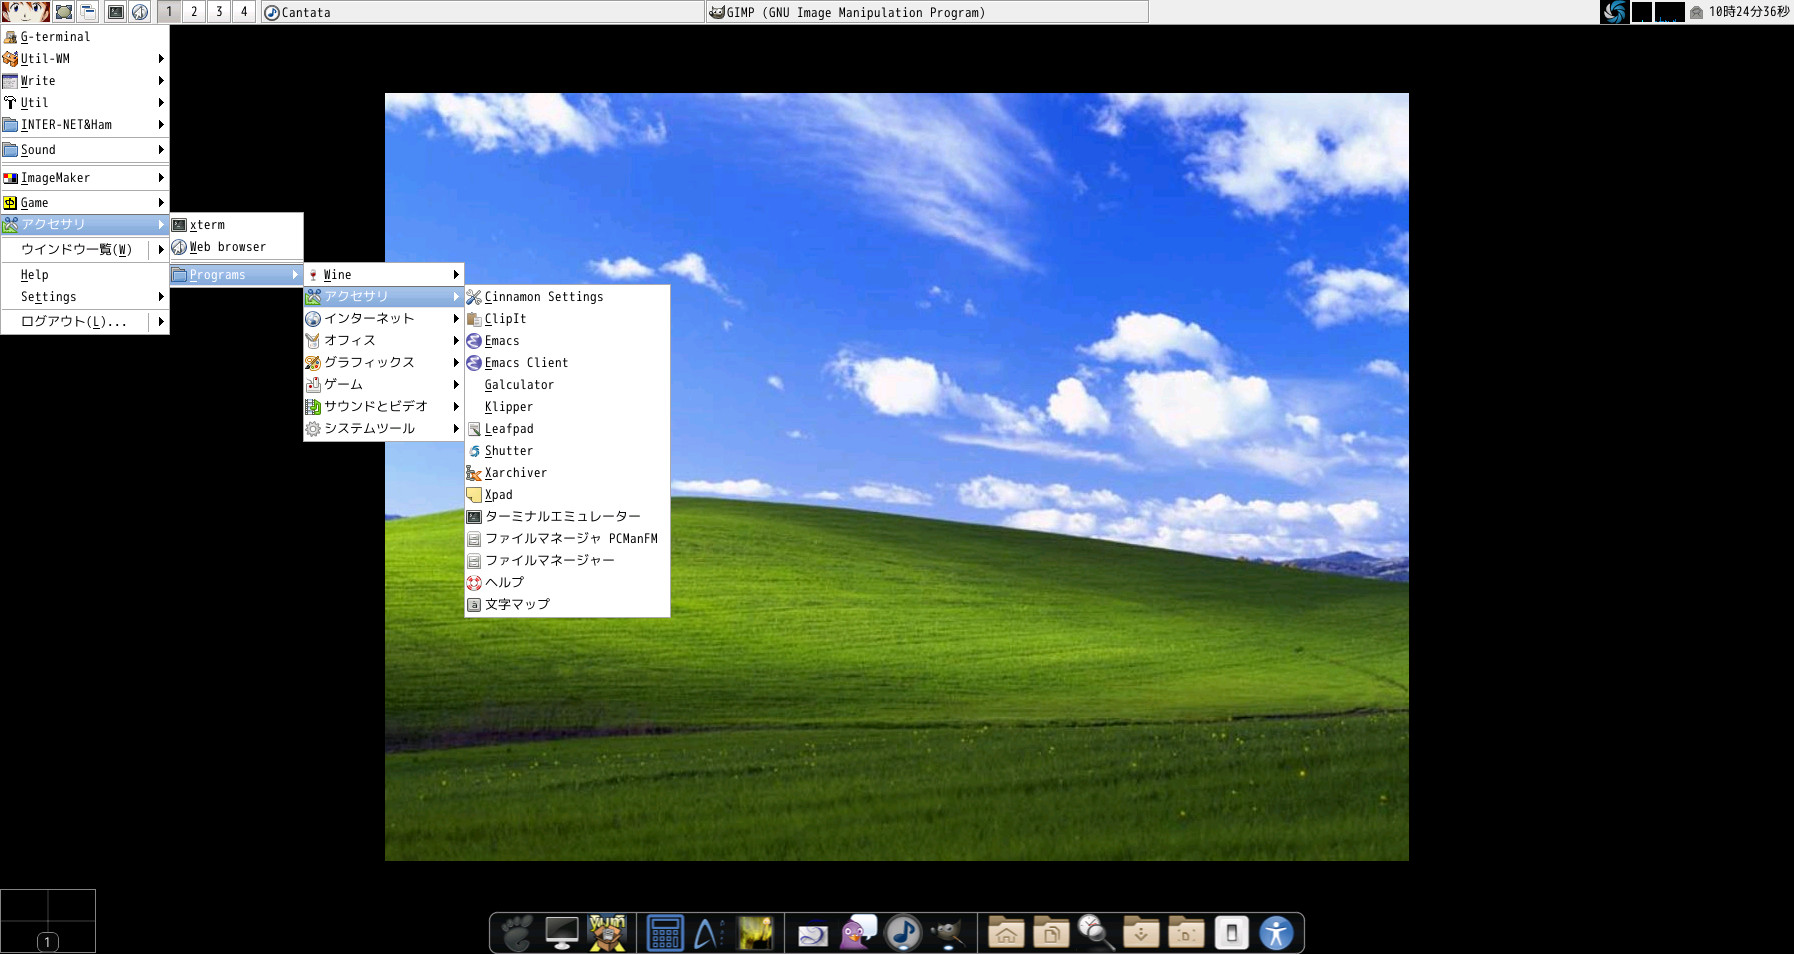Launch Emacs from the menu
Image resolution: width=1794 pixels, height=954 pixels.
(x=500, y=340)
